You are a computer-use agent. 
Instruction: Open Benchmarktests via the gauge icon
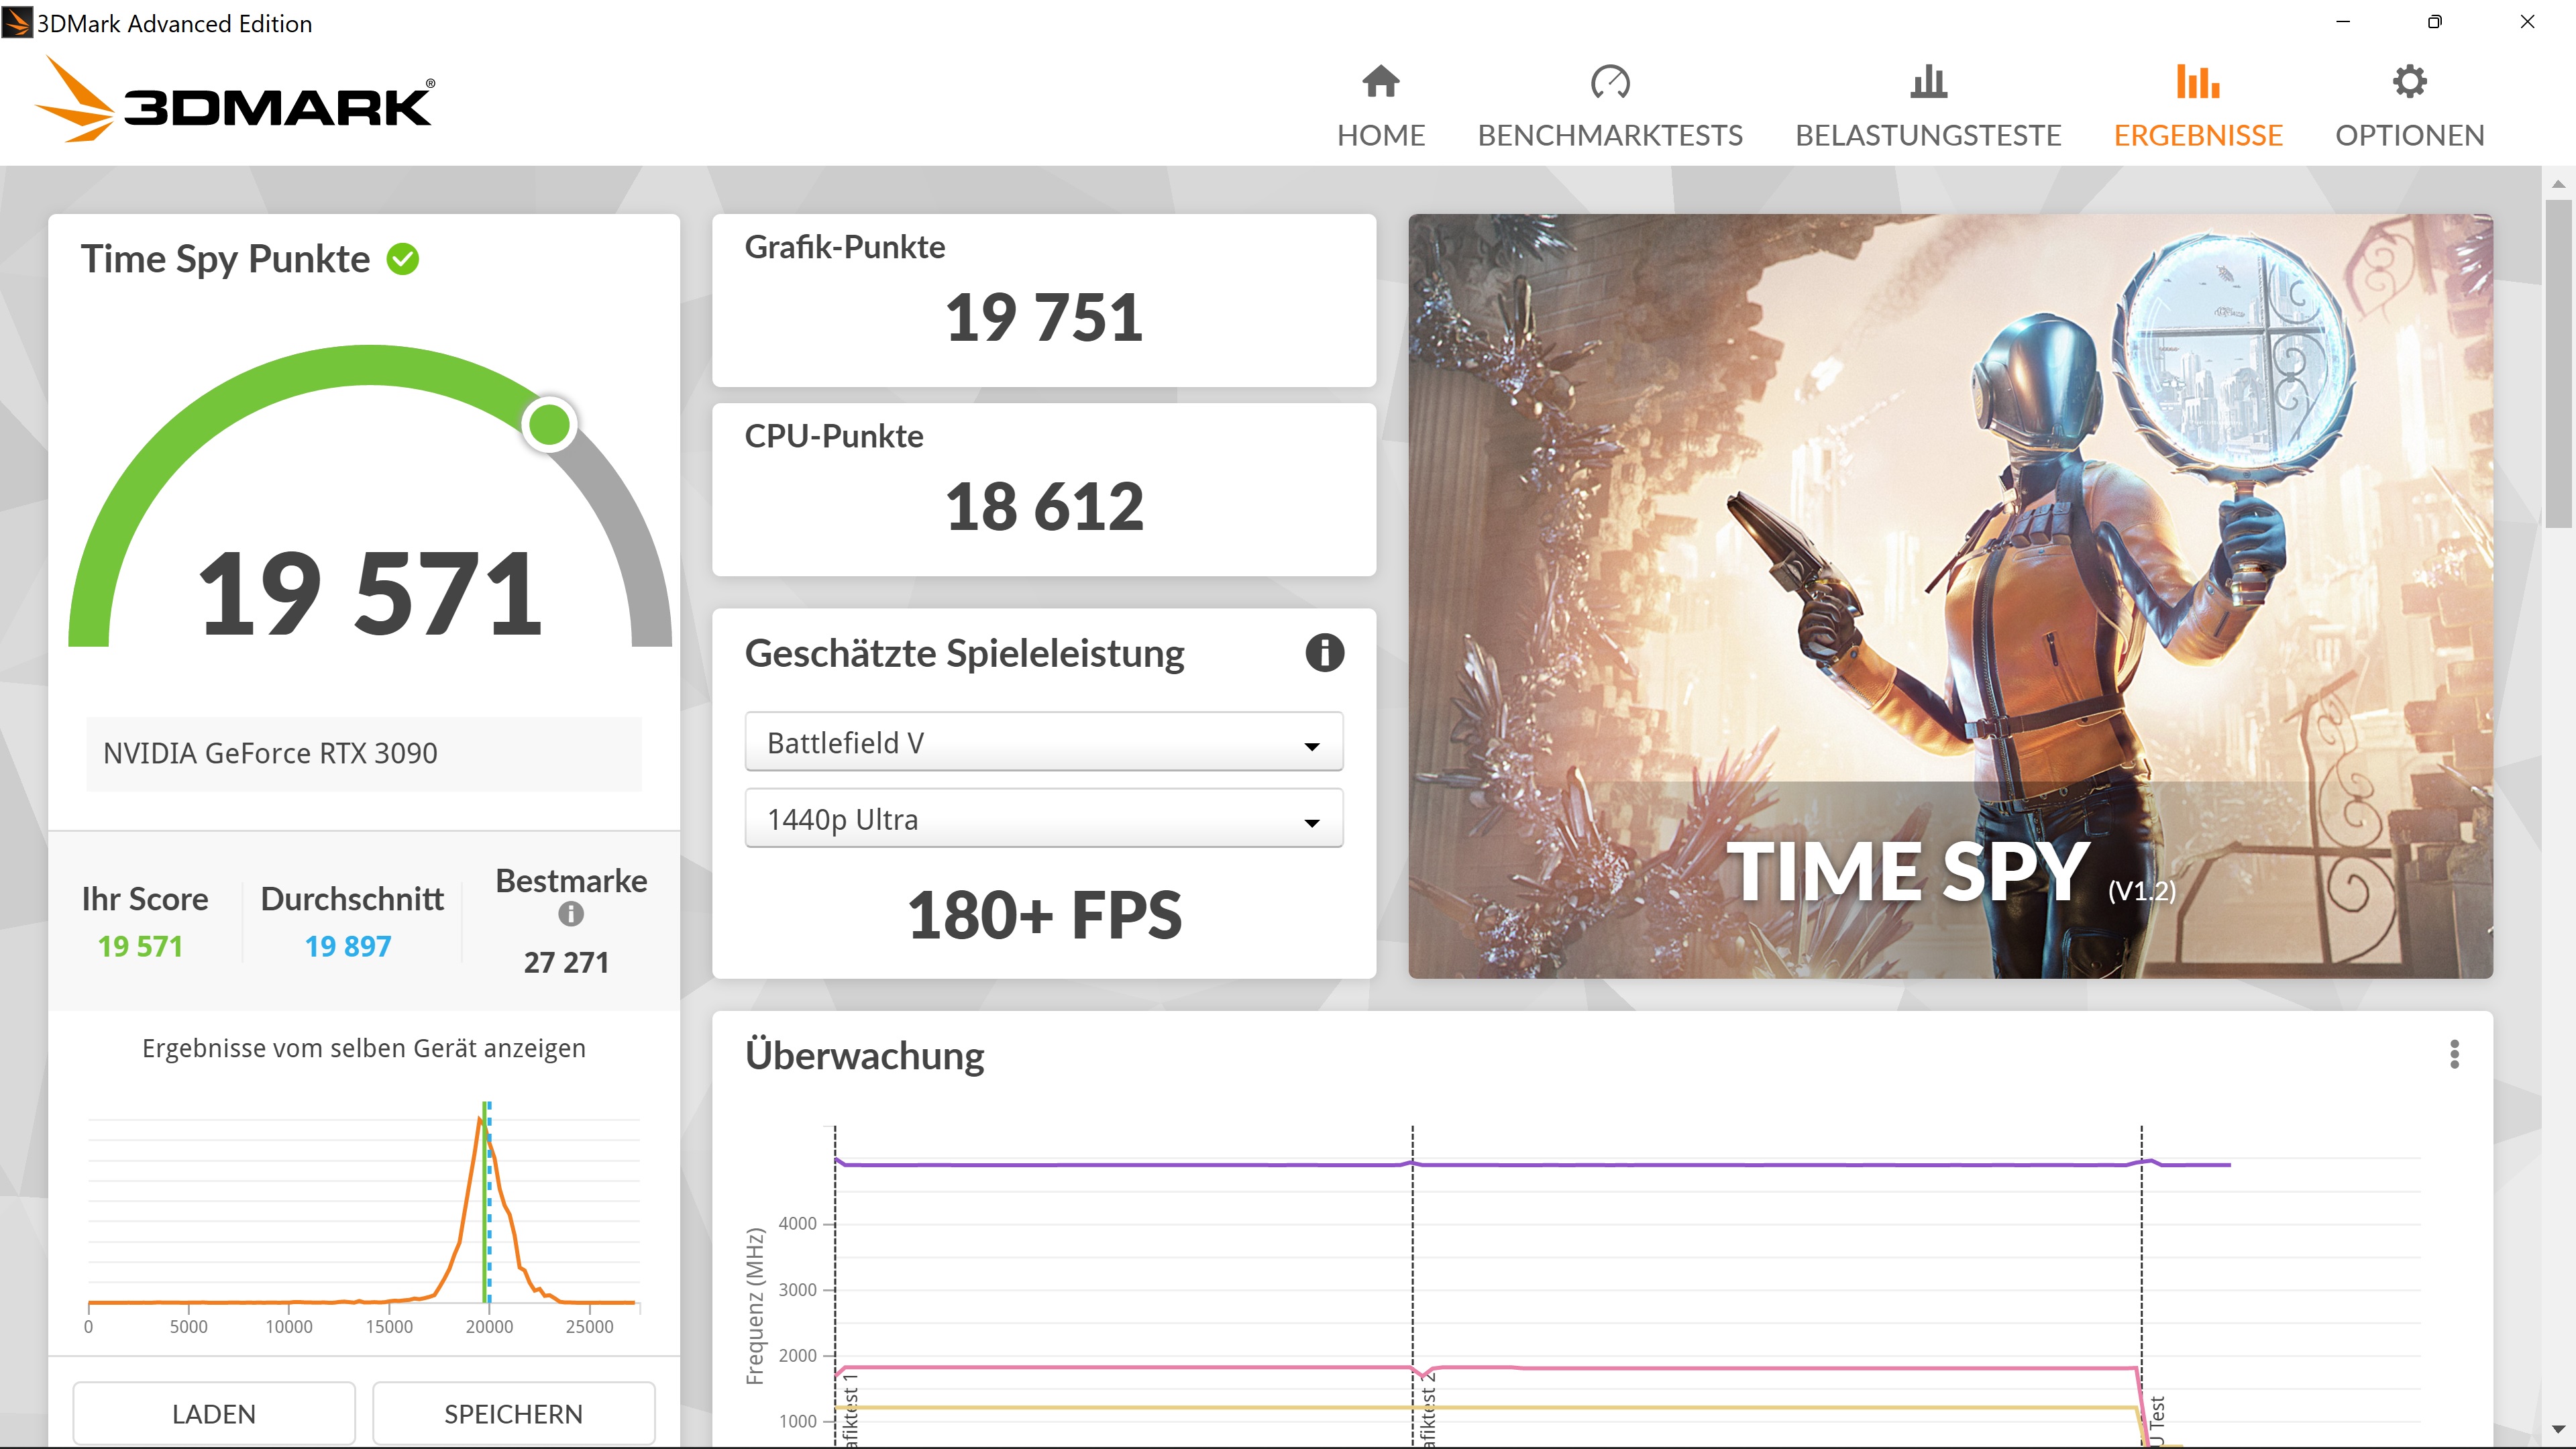1610,82
